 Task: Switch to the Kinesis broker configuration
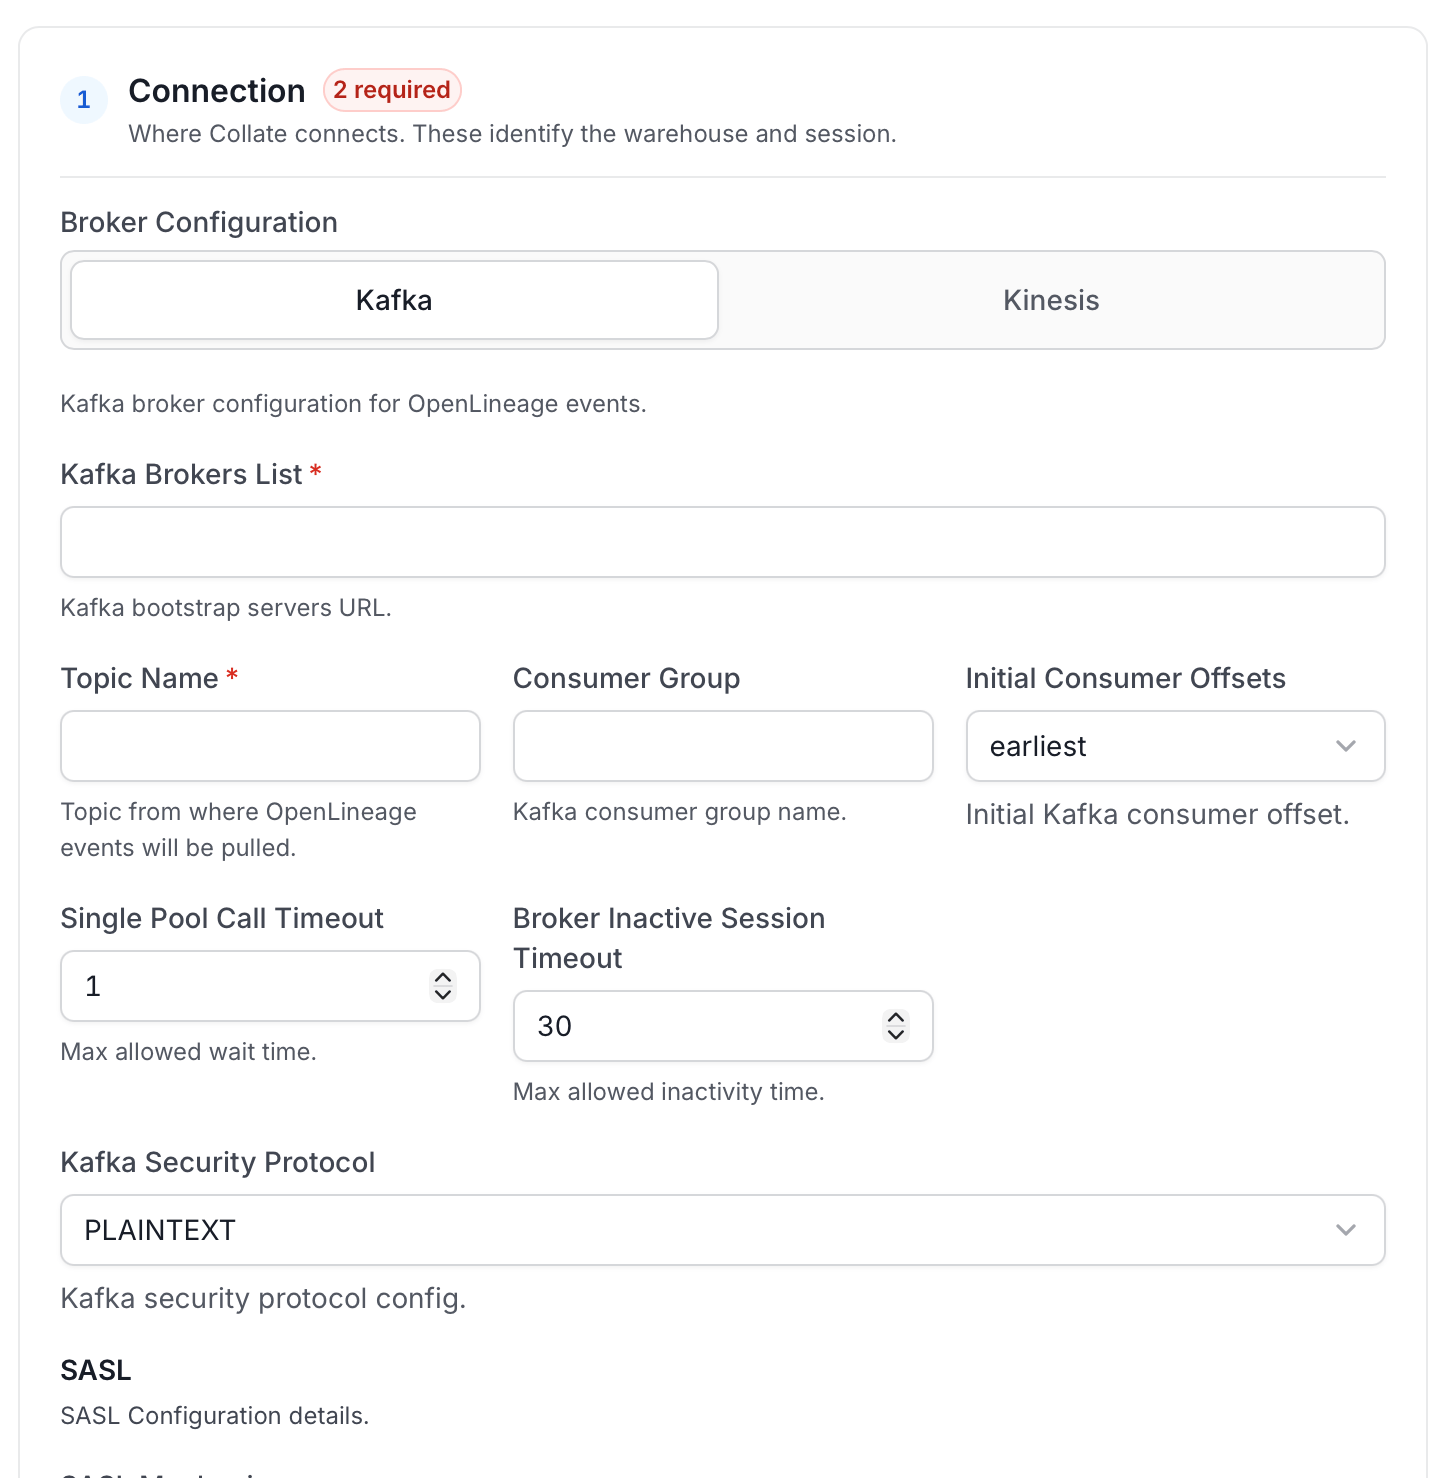pyautogui.click(x=1051, y=300)
